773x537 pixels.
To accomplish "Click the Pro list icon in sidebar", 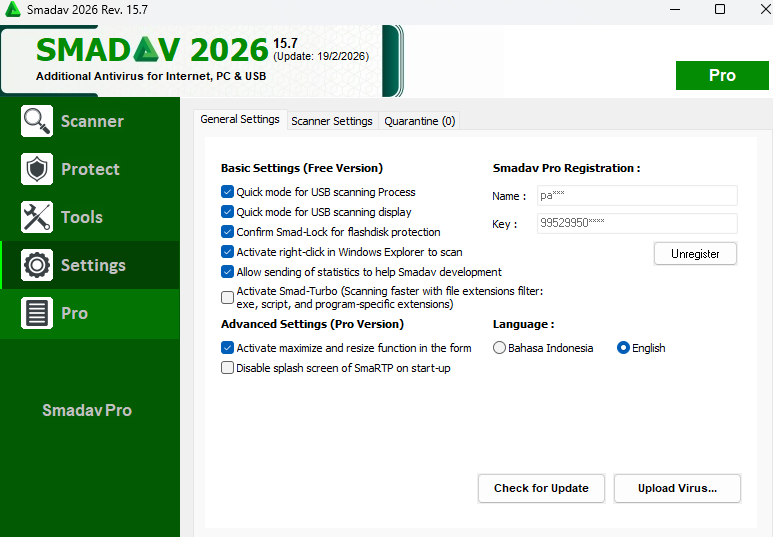I will 37,313.
